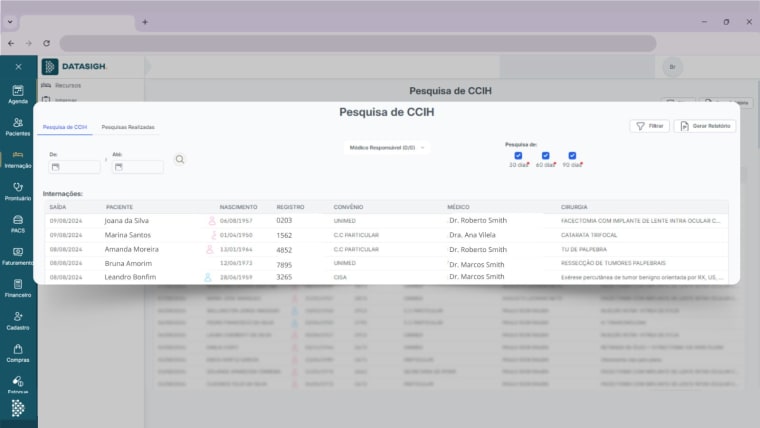Open the Cadastro module
The image size is (760, 428).
[18, 321]
